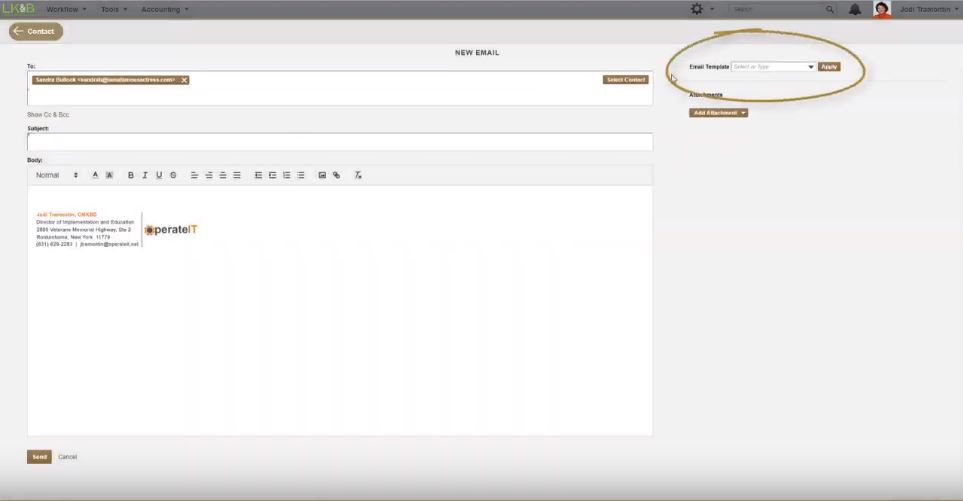Remove the Sandra Bullock recipient chip
Viewport: 963px width, 501px height.
[184, 80]
